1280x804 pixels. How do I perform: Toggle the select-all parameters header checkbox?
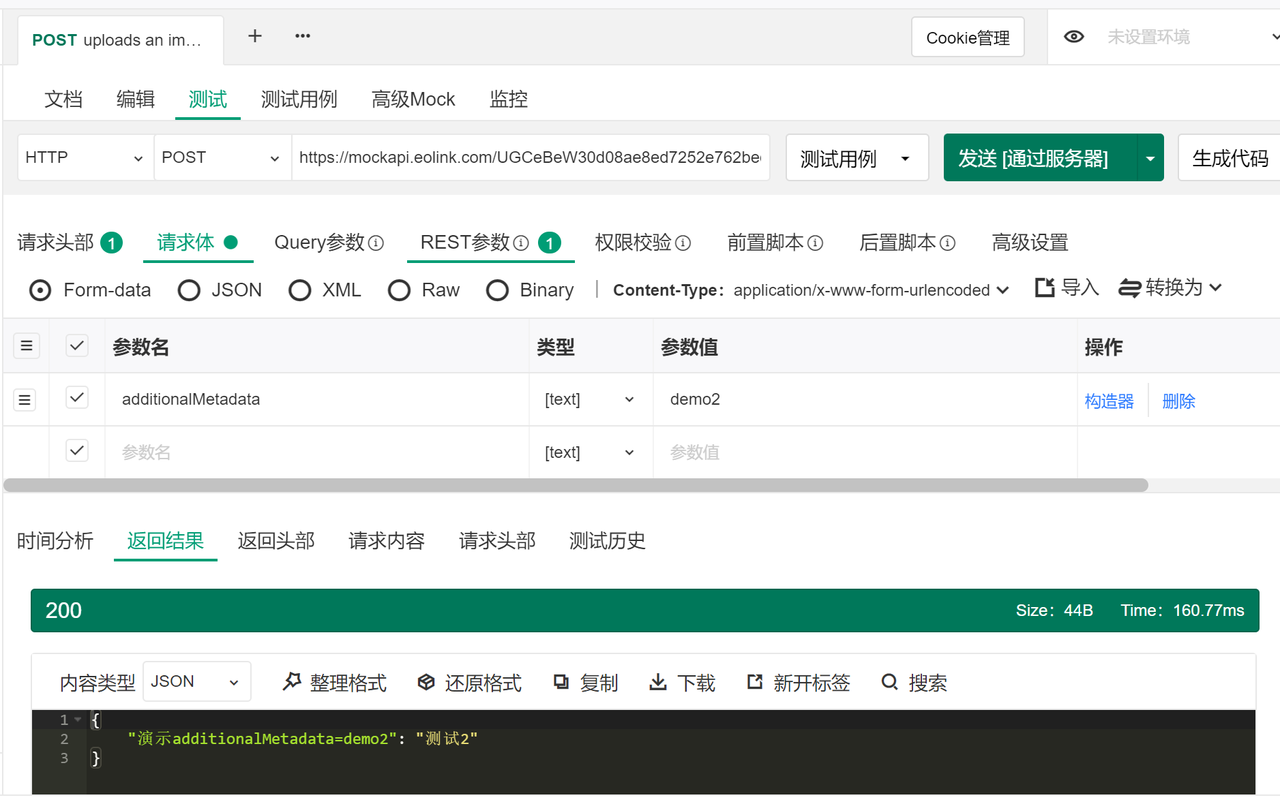pos(77,346)
